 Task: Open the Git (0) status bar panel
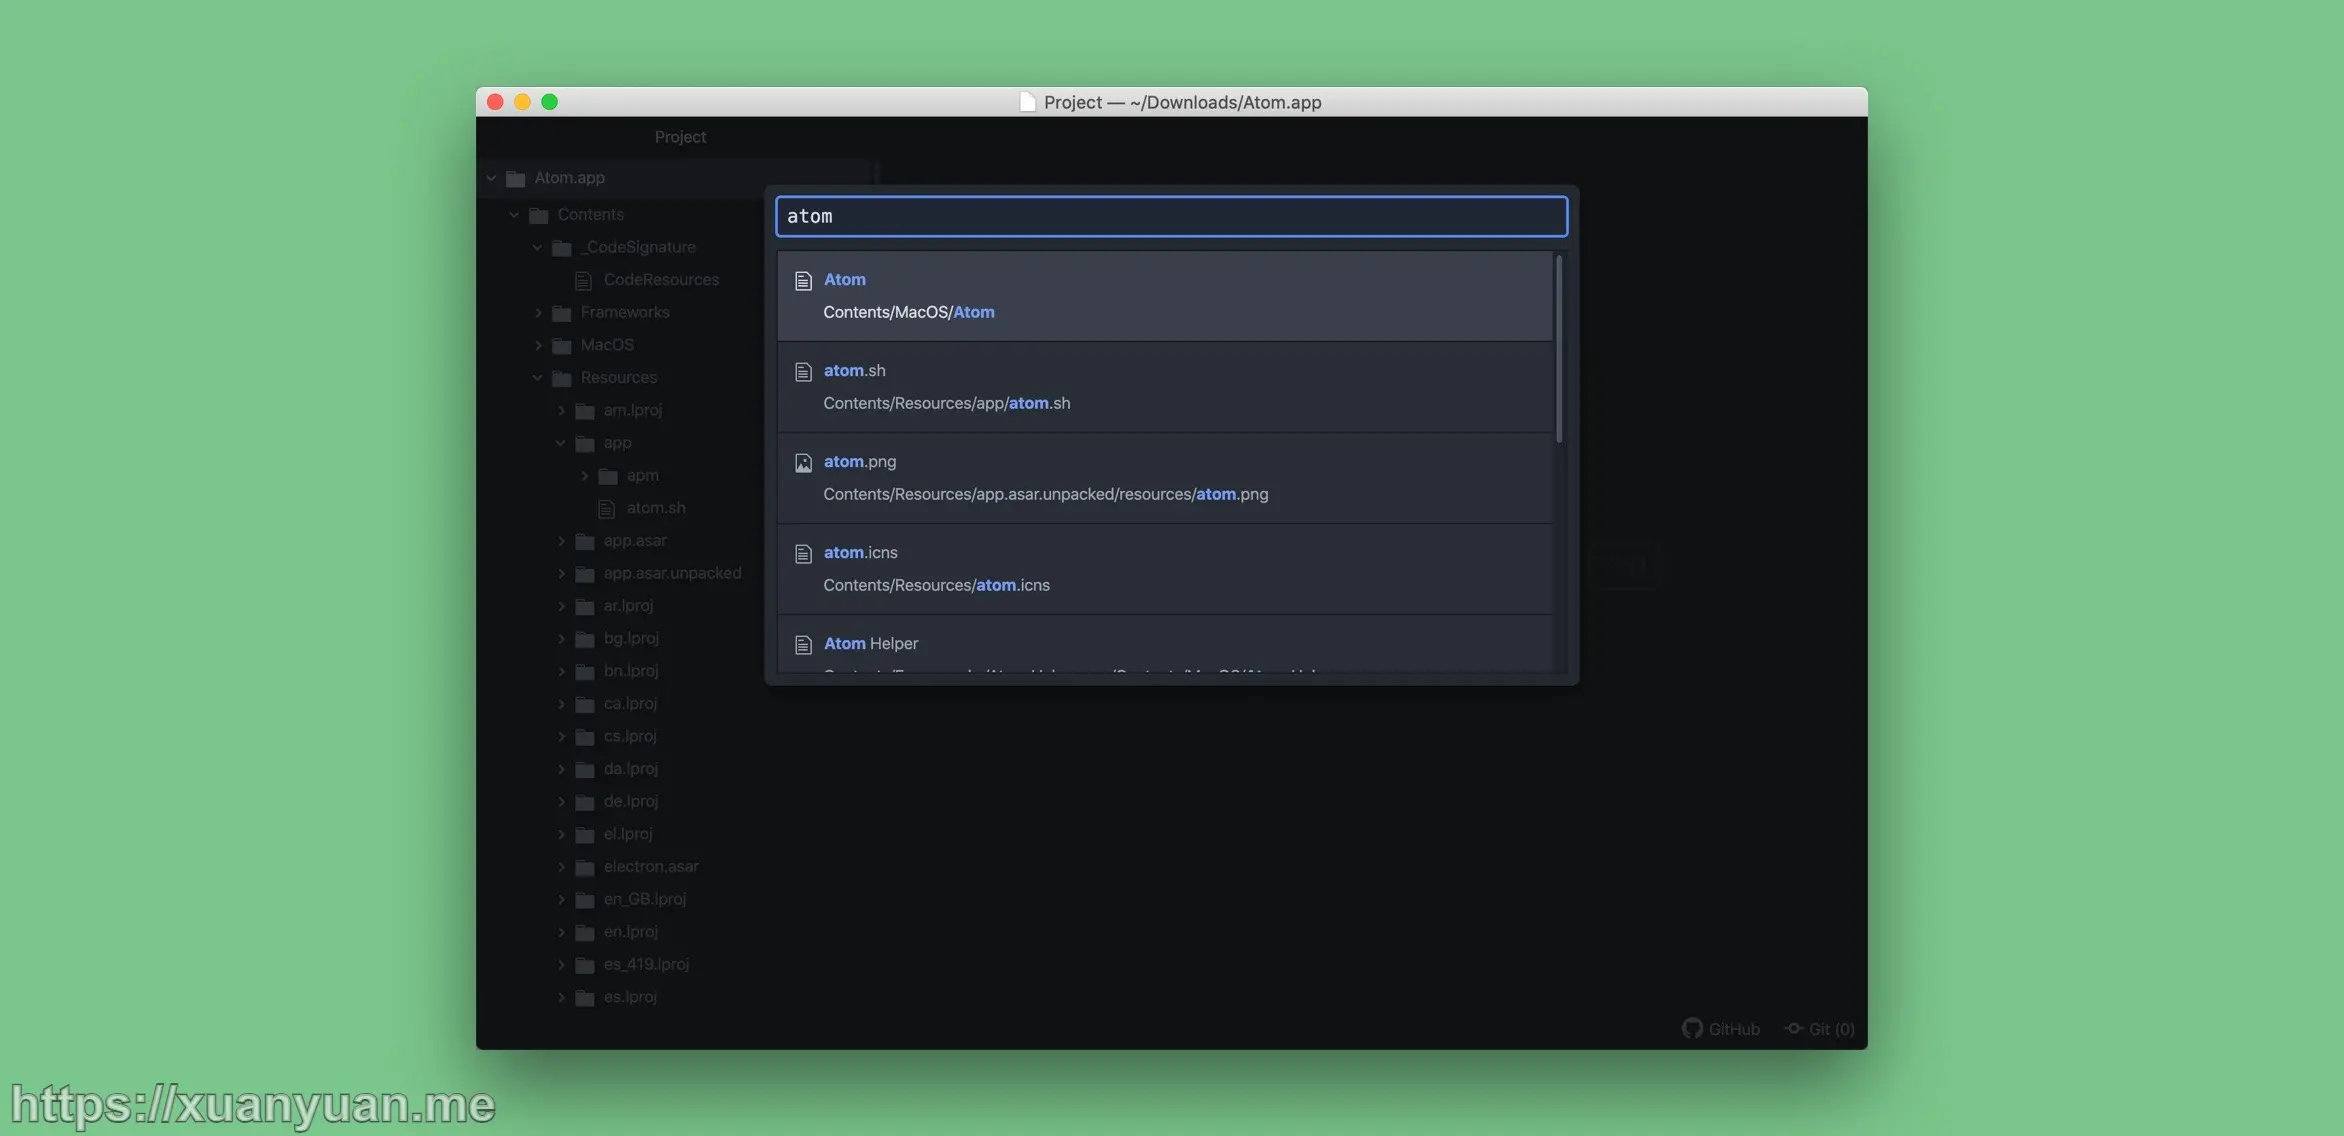[x=1820, y=1029]
